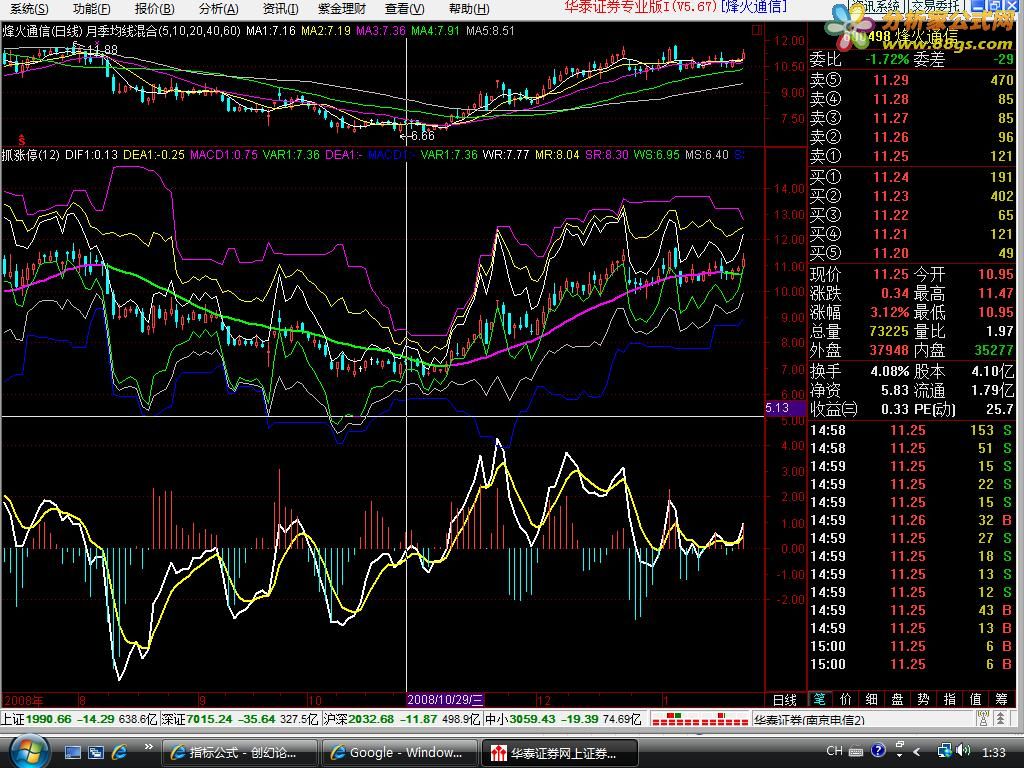Launch Internet Explorer from quick launch

[120, 752]
